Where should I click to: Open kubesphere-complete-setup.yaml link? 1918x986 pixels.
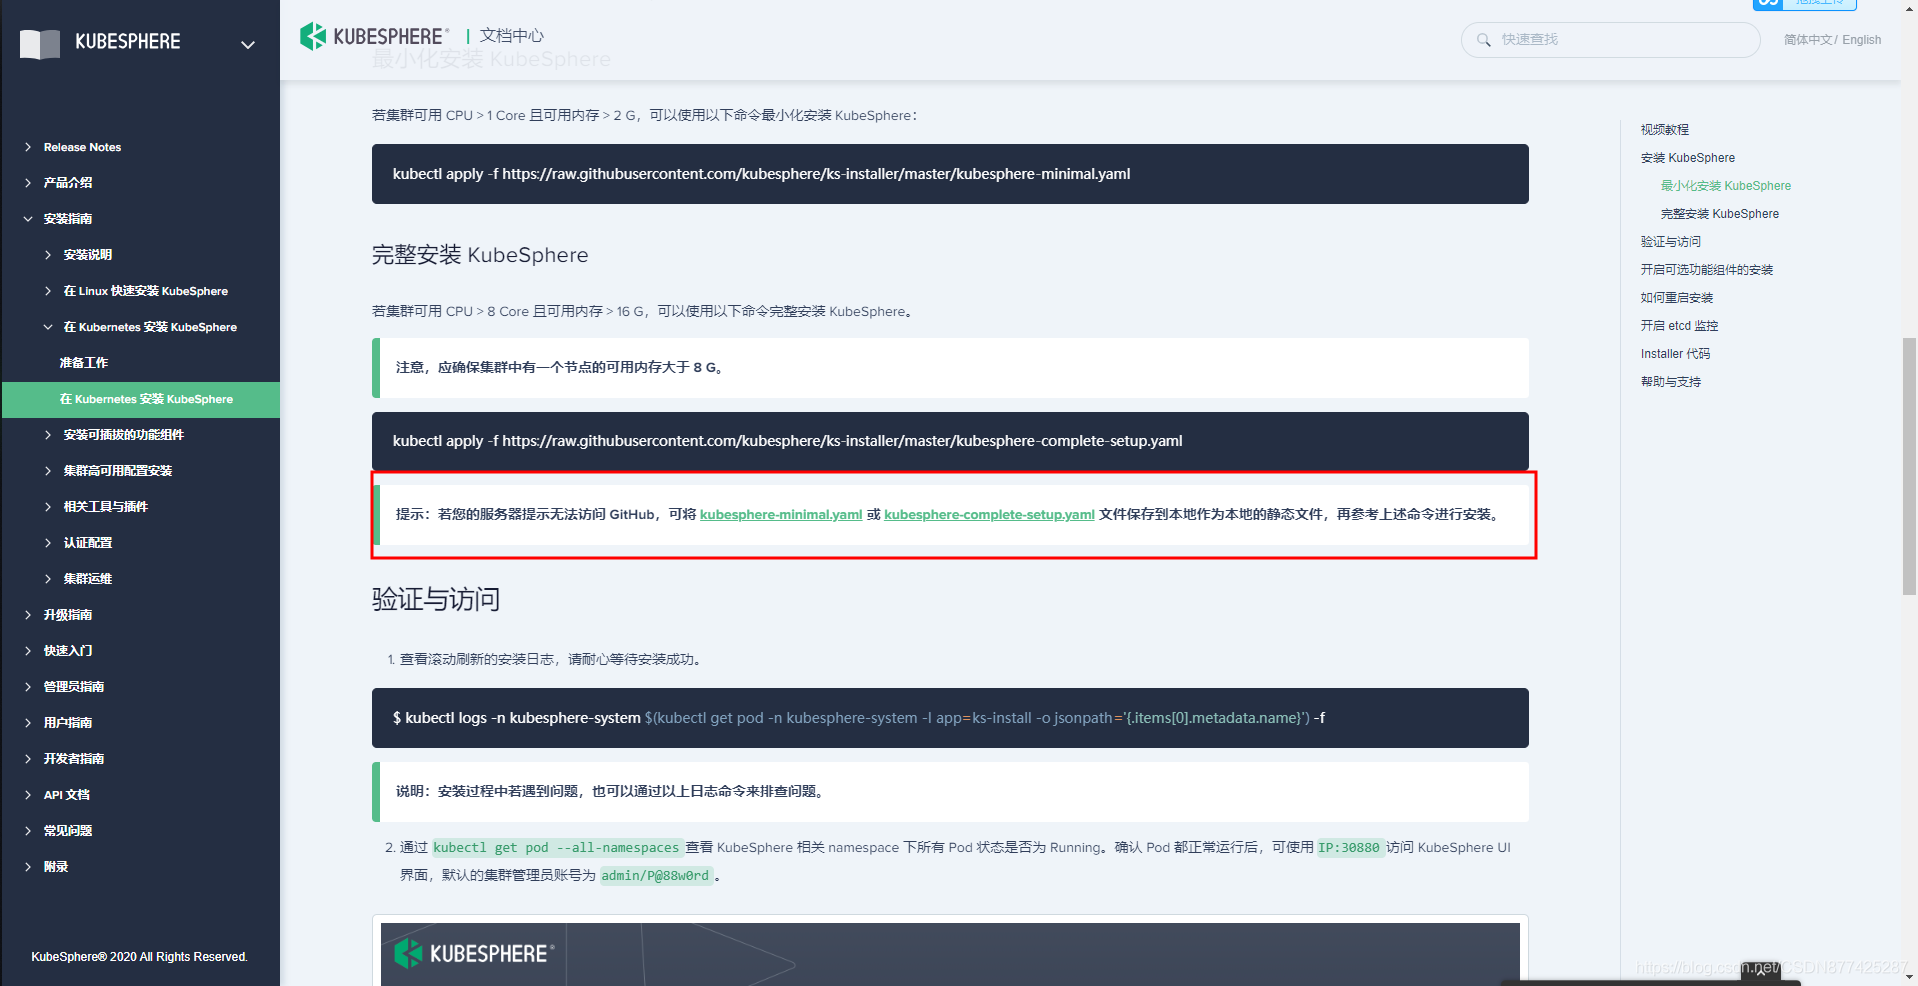pyautogui.click(x=989, y=515)
